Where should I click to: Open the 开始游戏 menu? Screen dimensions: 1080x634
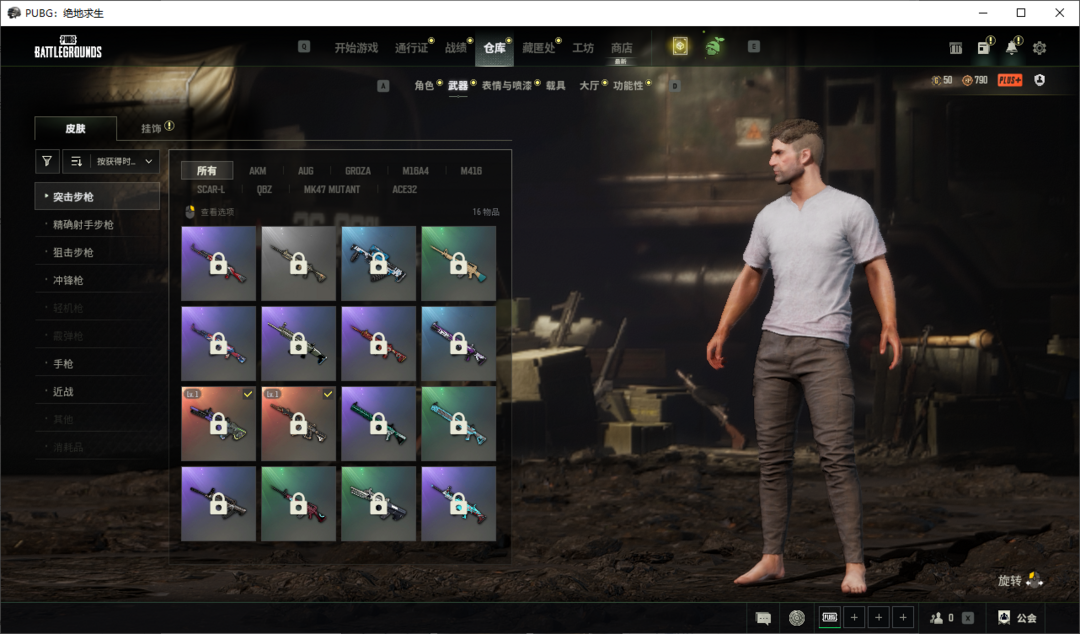[x=356, y=48]
